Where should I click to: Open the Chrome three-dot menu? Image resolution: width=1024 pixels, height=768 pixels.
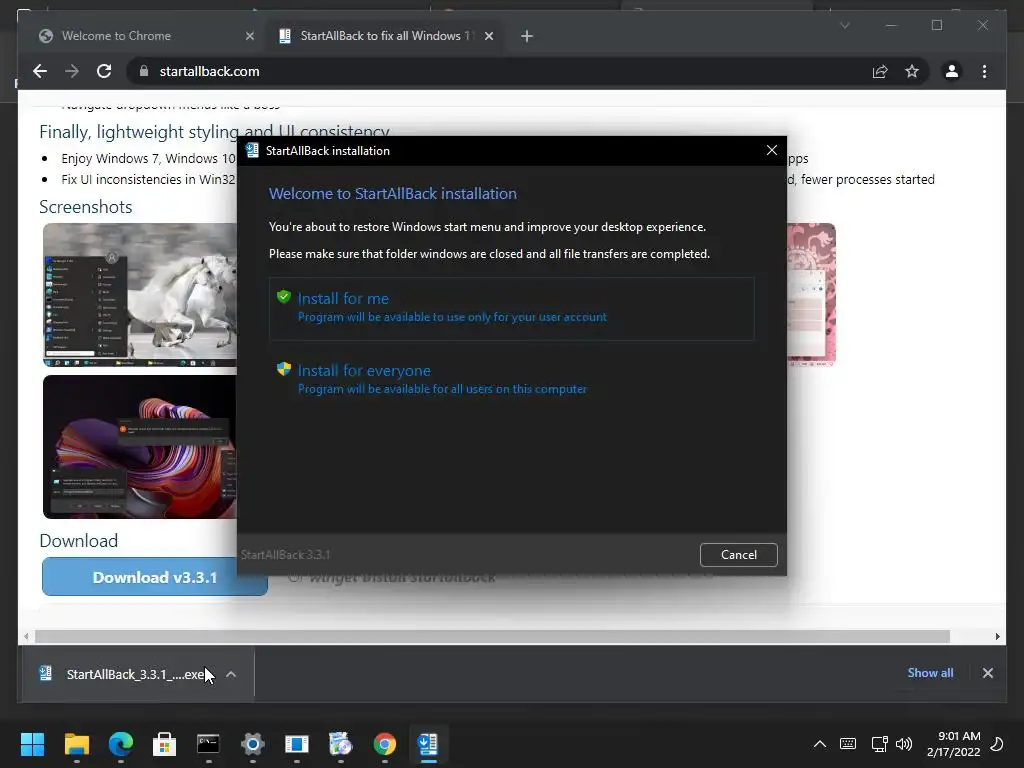[984, 71]
